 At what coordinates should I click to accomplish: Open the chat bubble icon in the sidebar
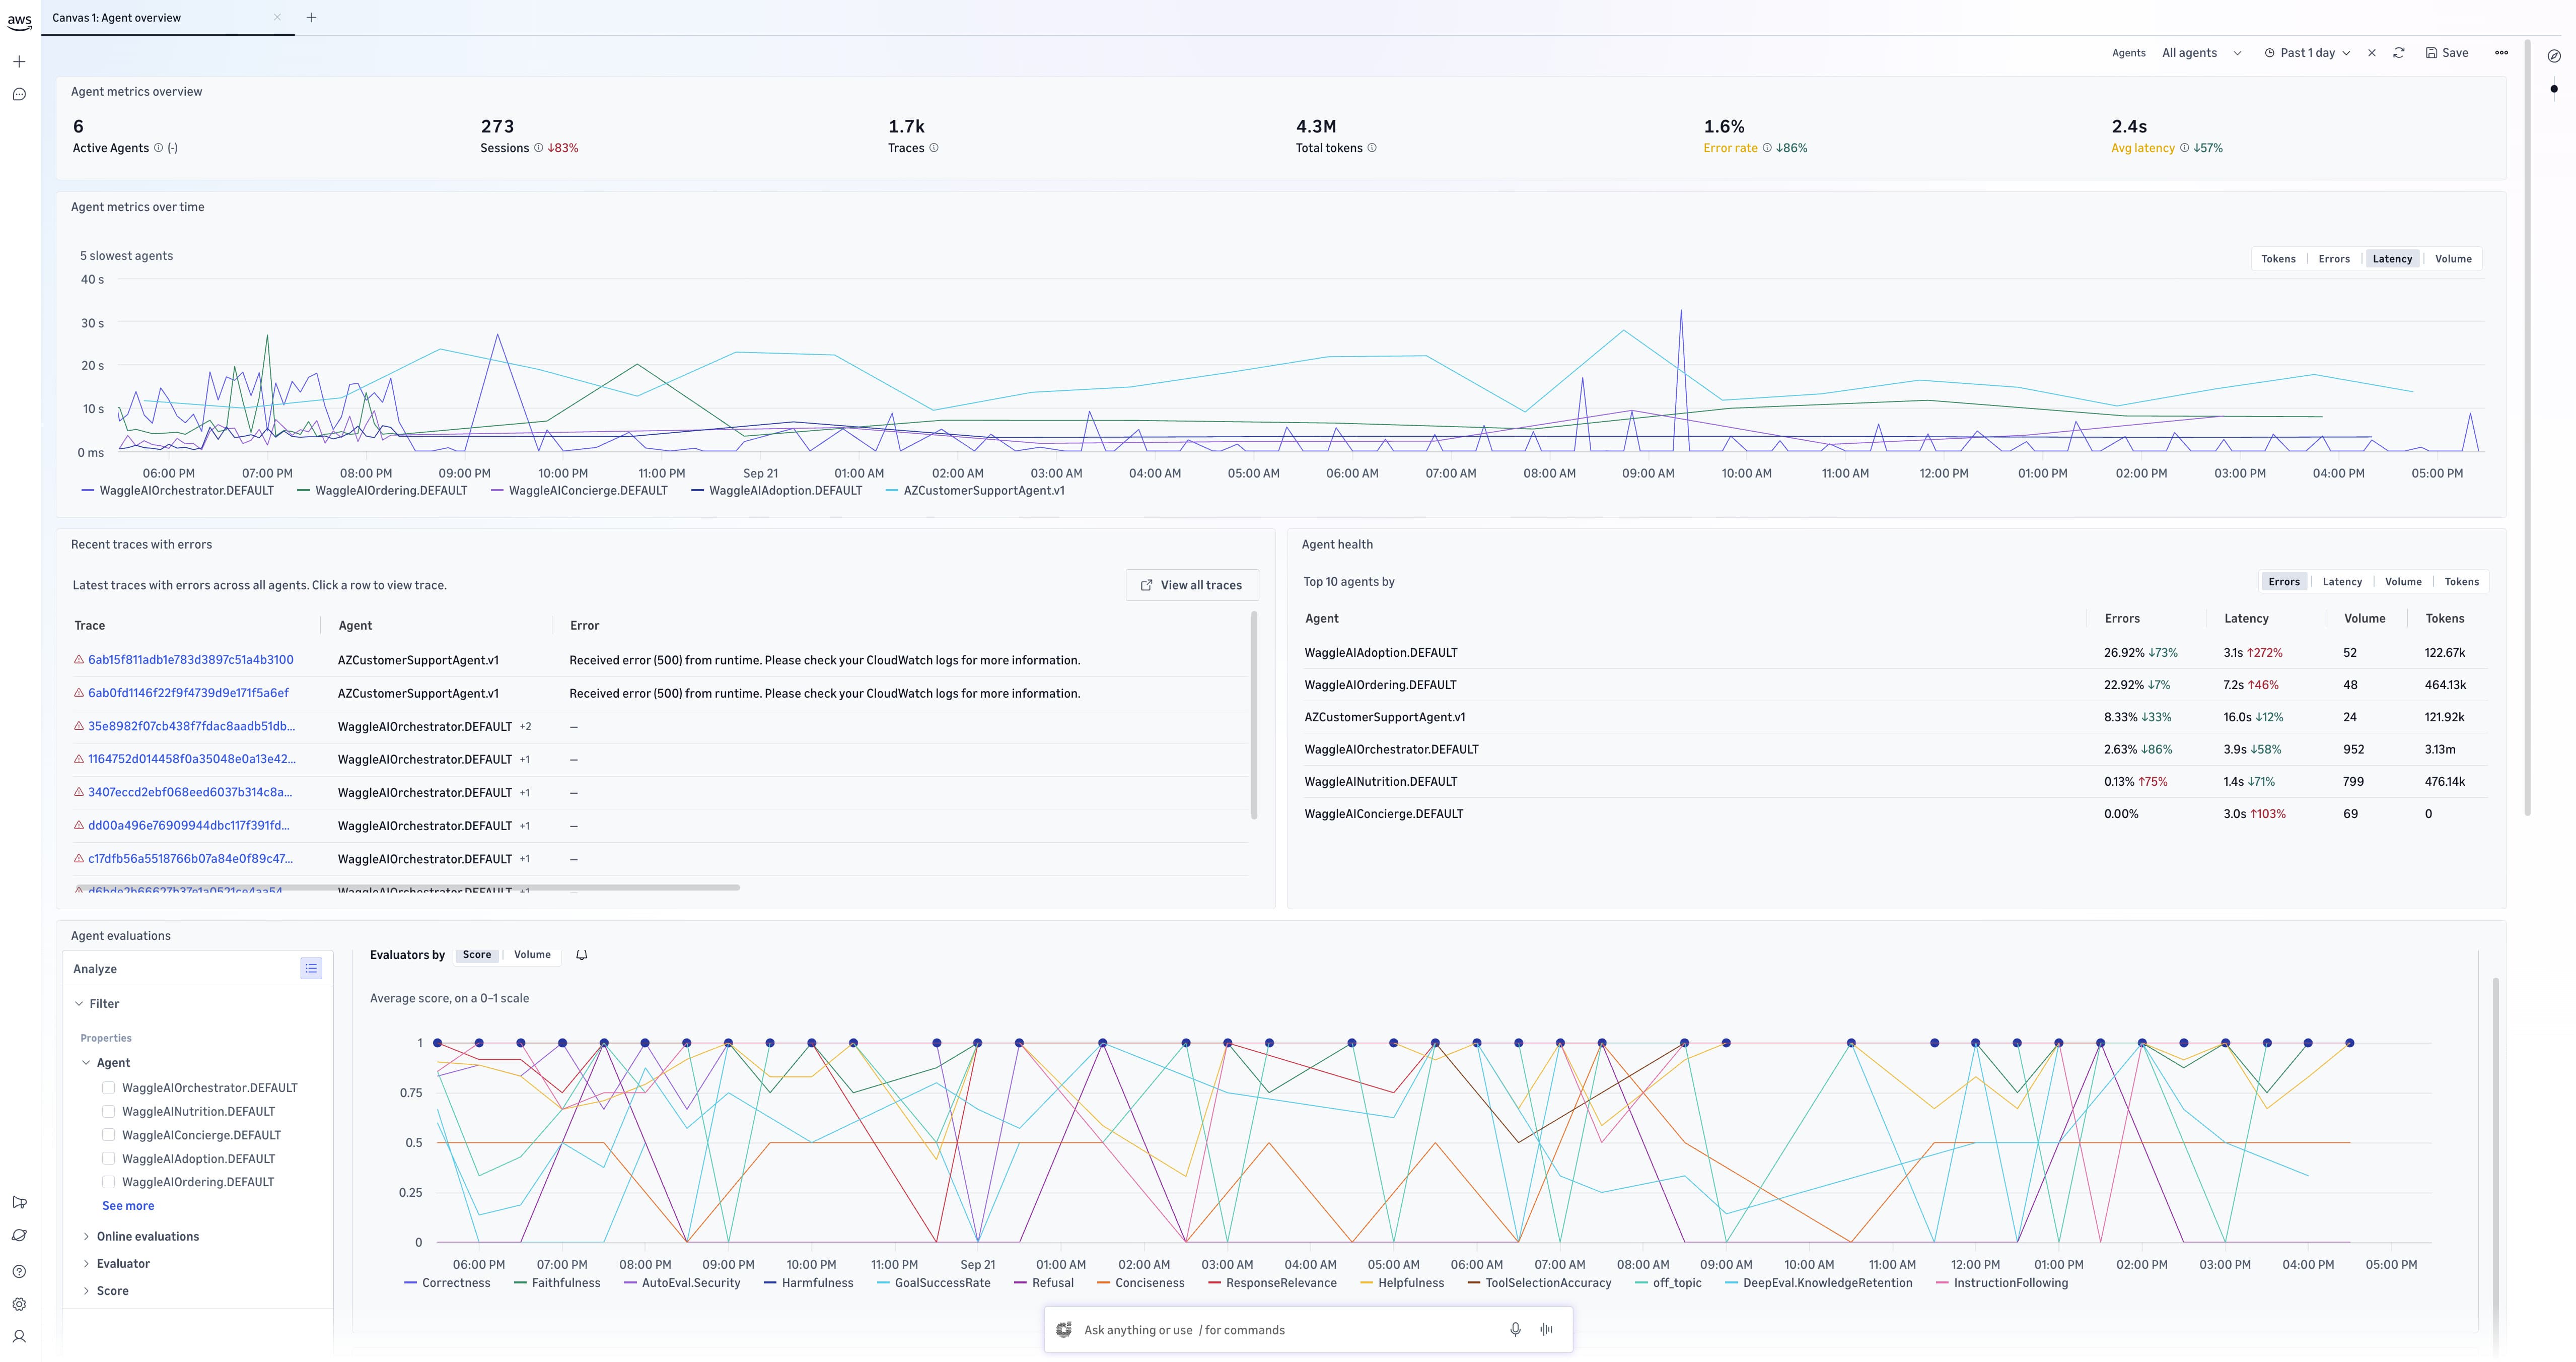[19, 95]
